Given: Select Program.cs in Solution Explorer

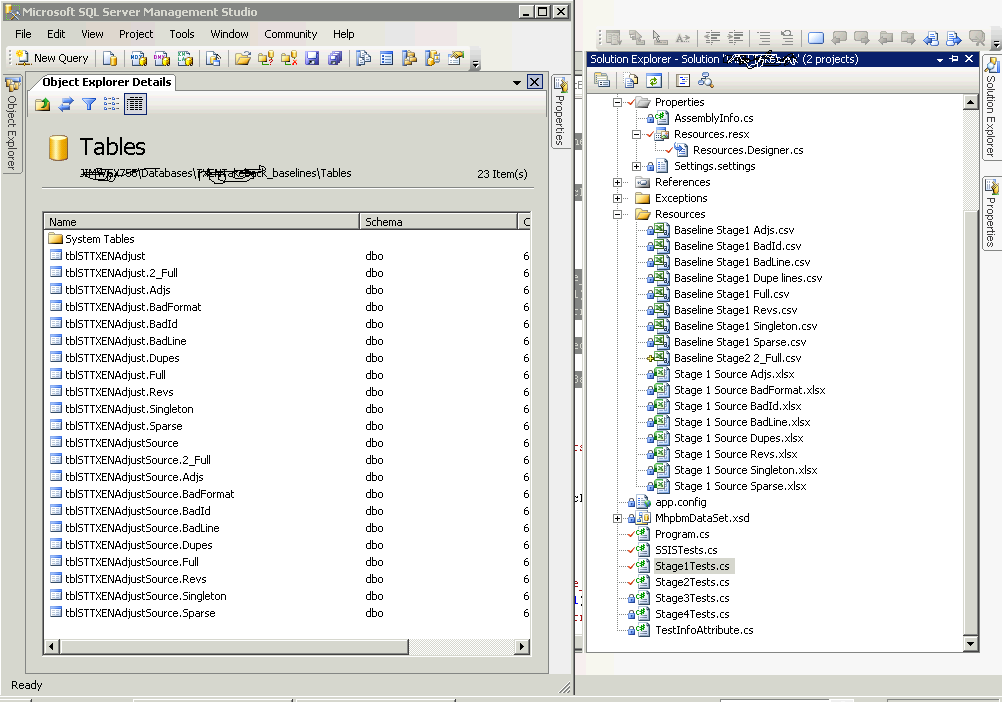Looking at the screenshot, I should pos(682,534).
